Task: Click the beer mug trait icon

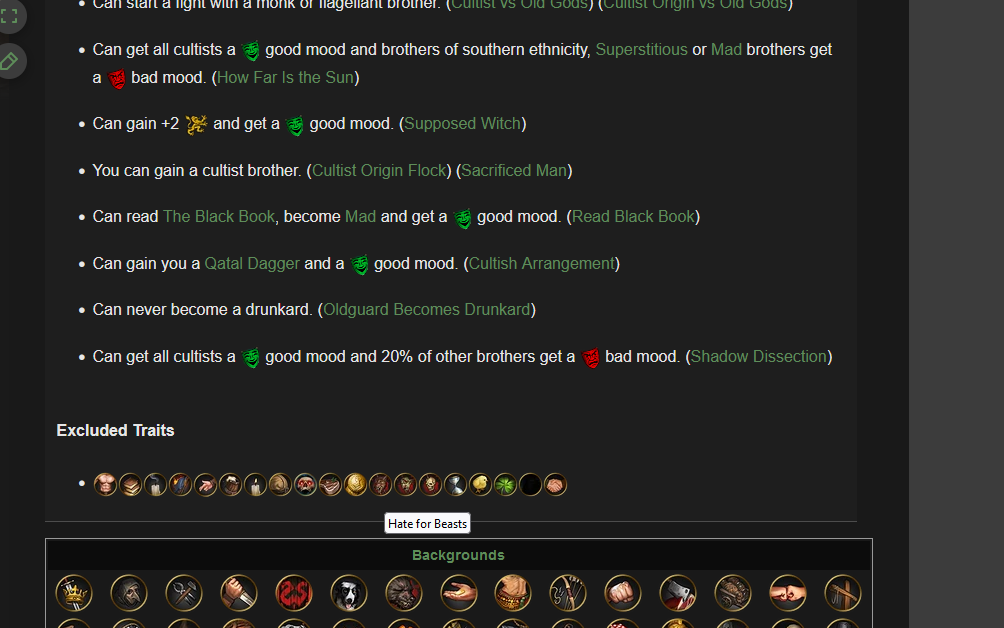Action: point(231,485)
